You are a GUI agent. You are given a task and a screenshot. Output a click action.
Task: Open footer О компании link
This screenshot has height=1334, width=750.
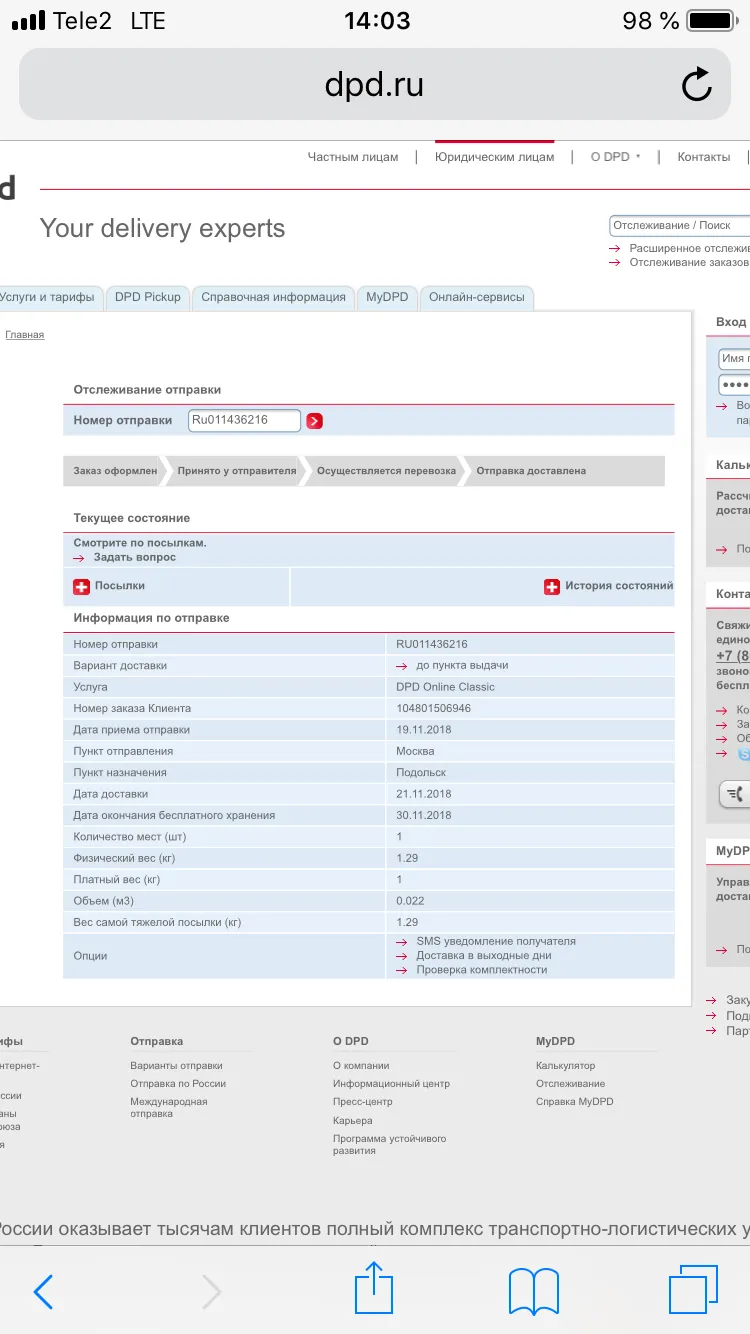click(361, 1066)
